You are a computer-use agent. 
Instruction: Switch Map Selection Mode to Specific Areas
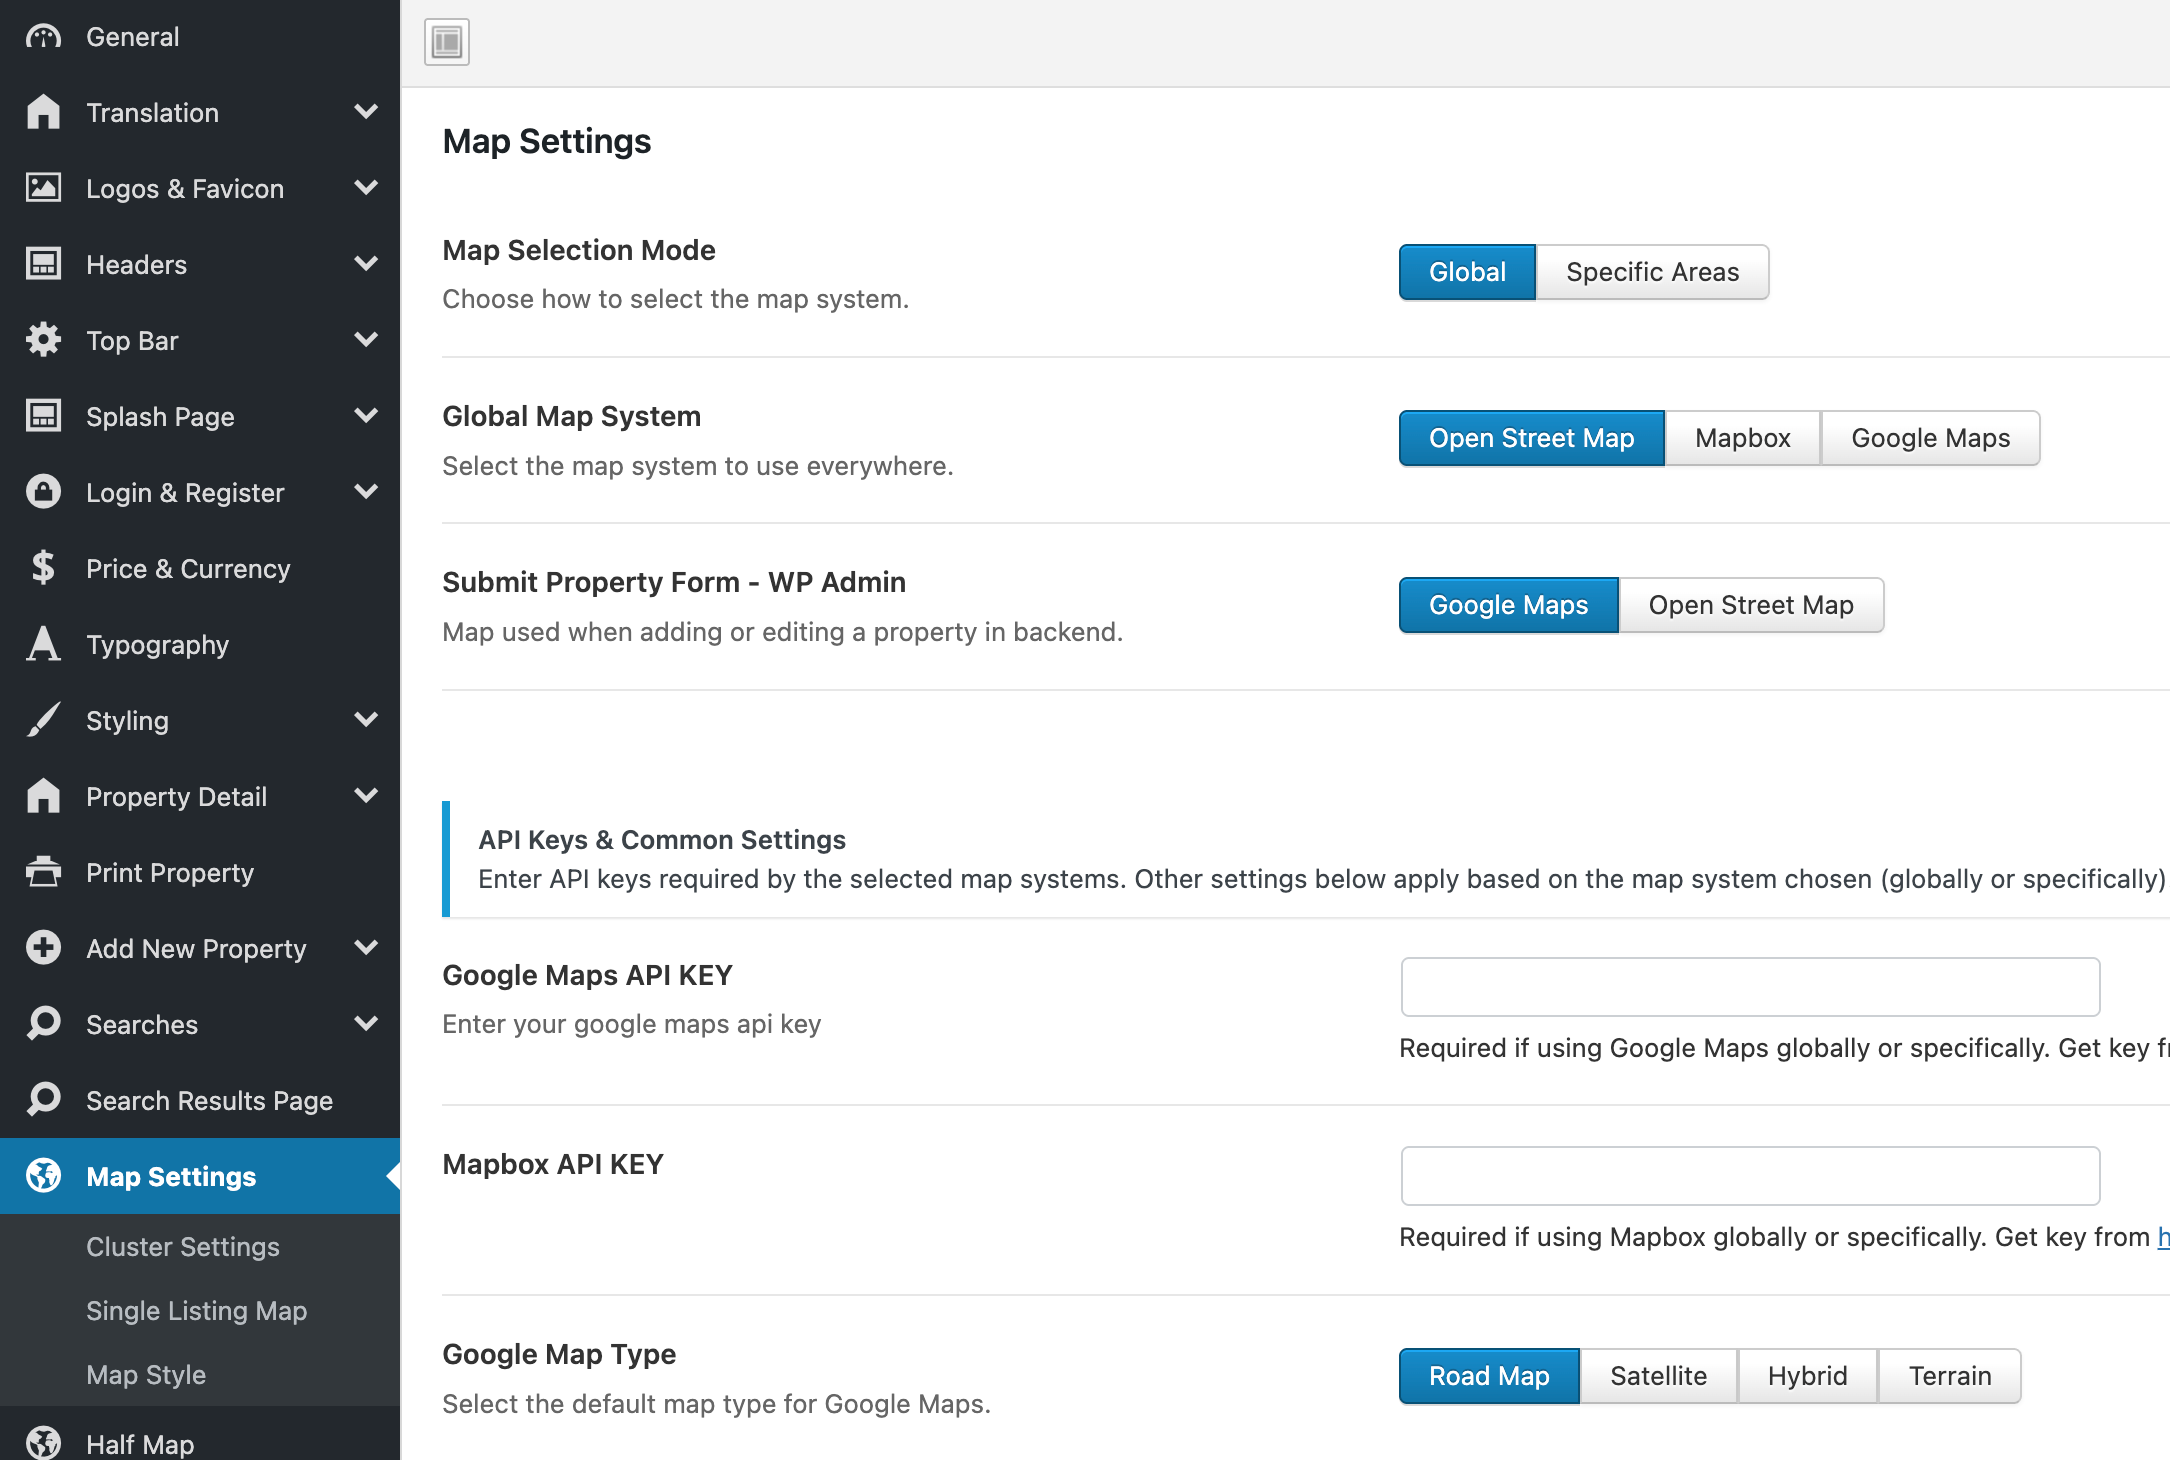(x=1652, y=271)
